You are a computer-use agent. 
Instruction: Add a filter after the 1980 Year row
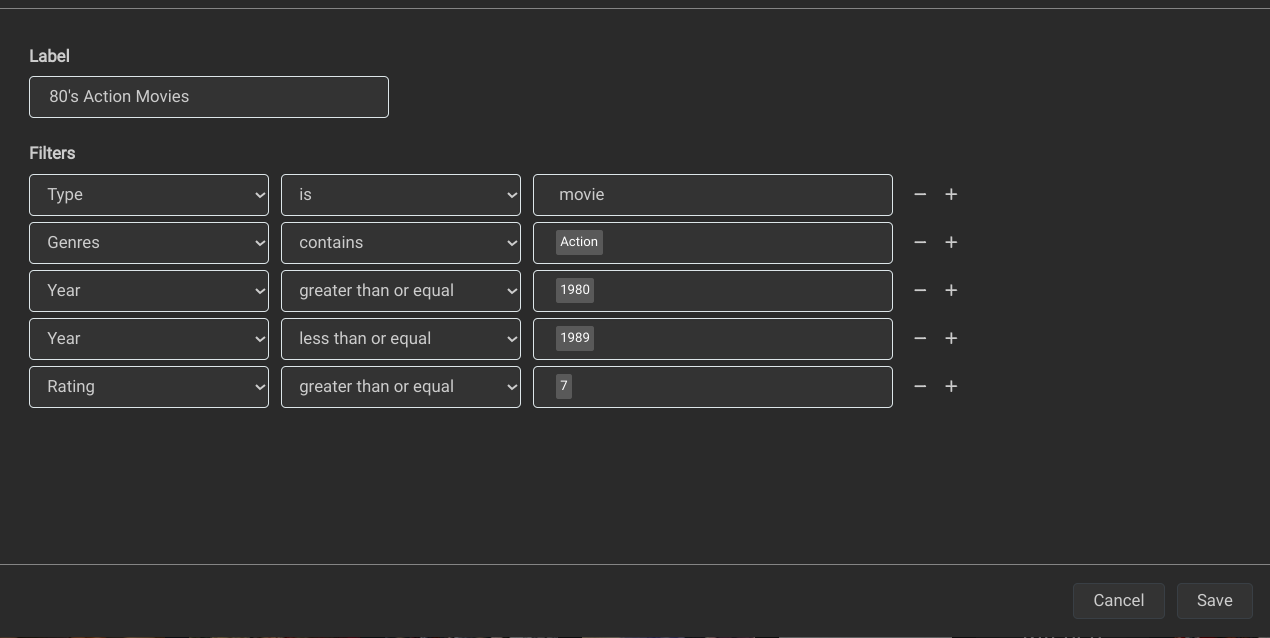point(951,290)
